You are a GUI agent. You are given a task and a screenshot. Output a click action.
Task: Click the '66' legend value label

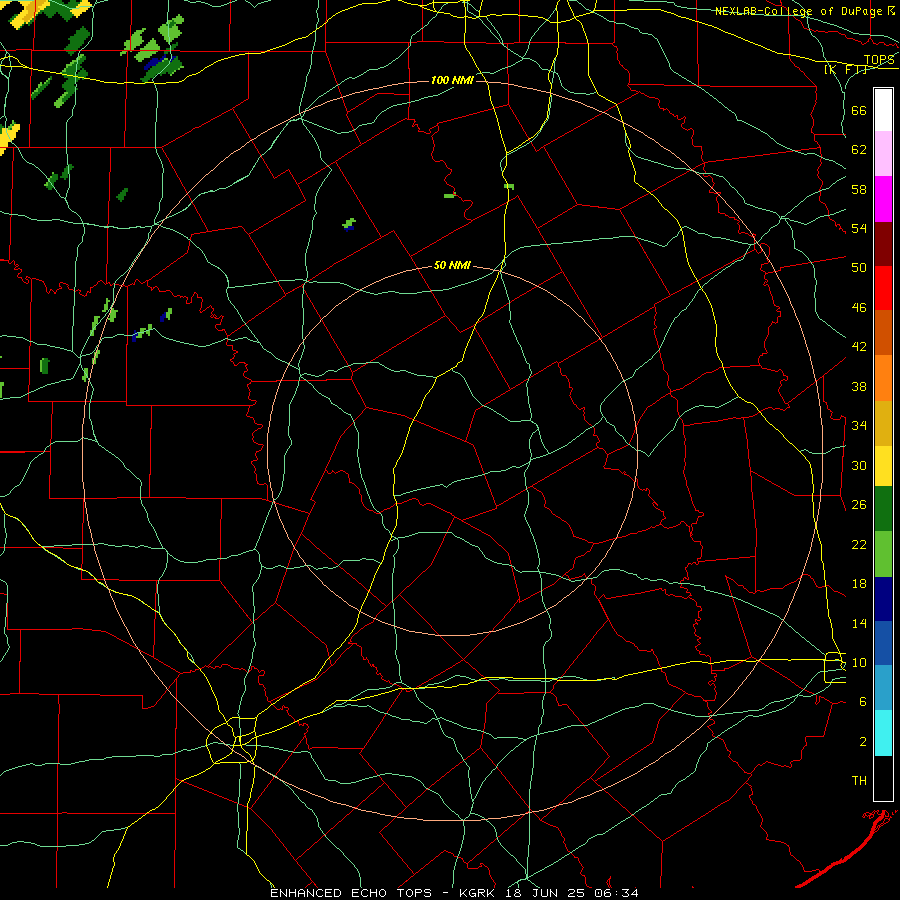[x=859, y=110]
